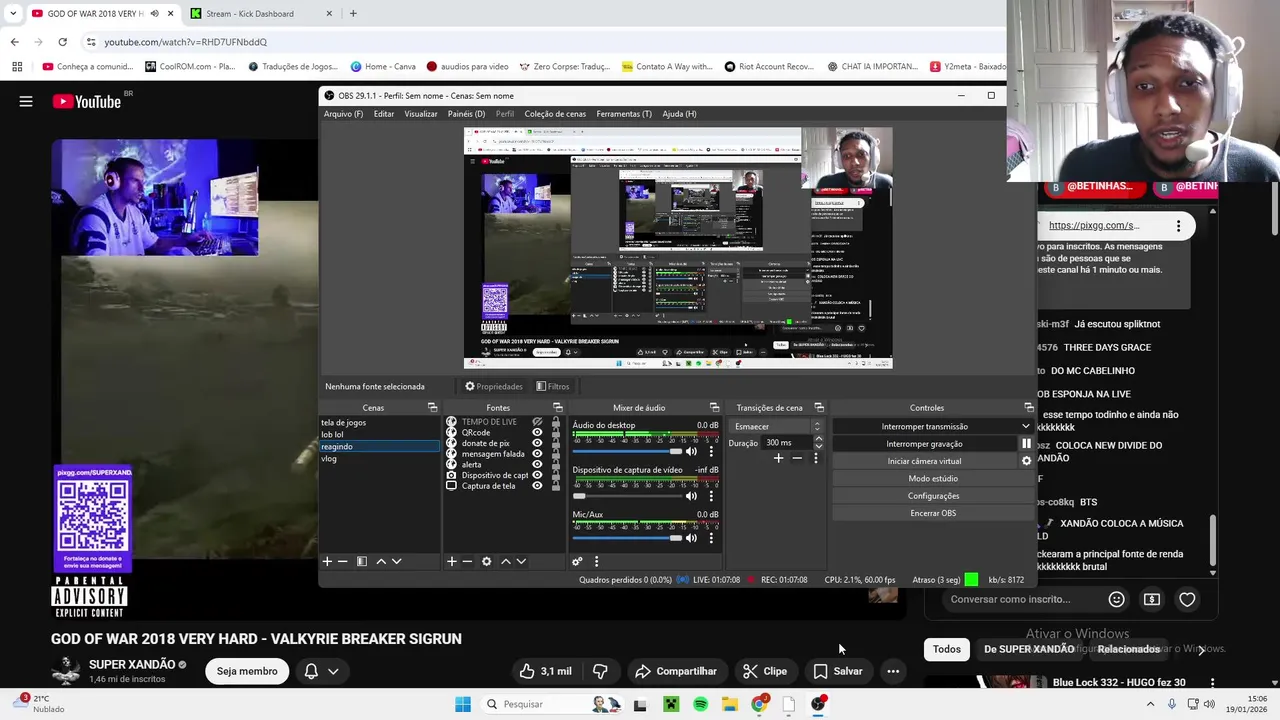Mute the Mic/Aux channel
Viewport: 1280px width, 720px height.
pos(691,538)
